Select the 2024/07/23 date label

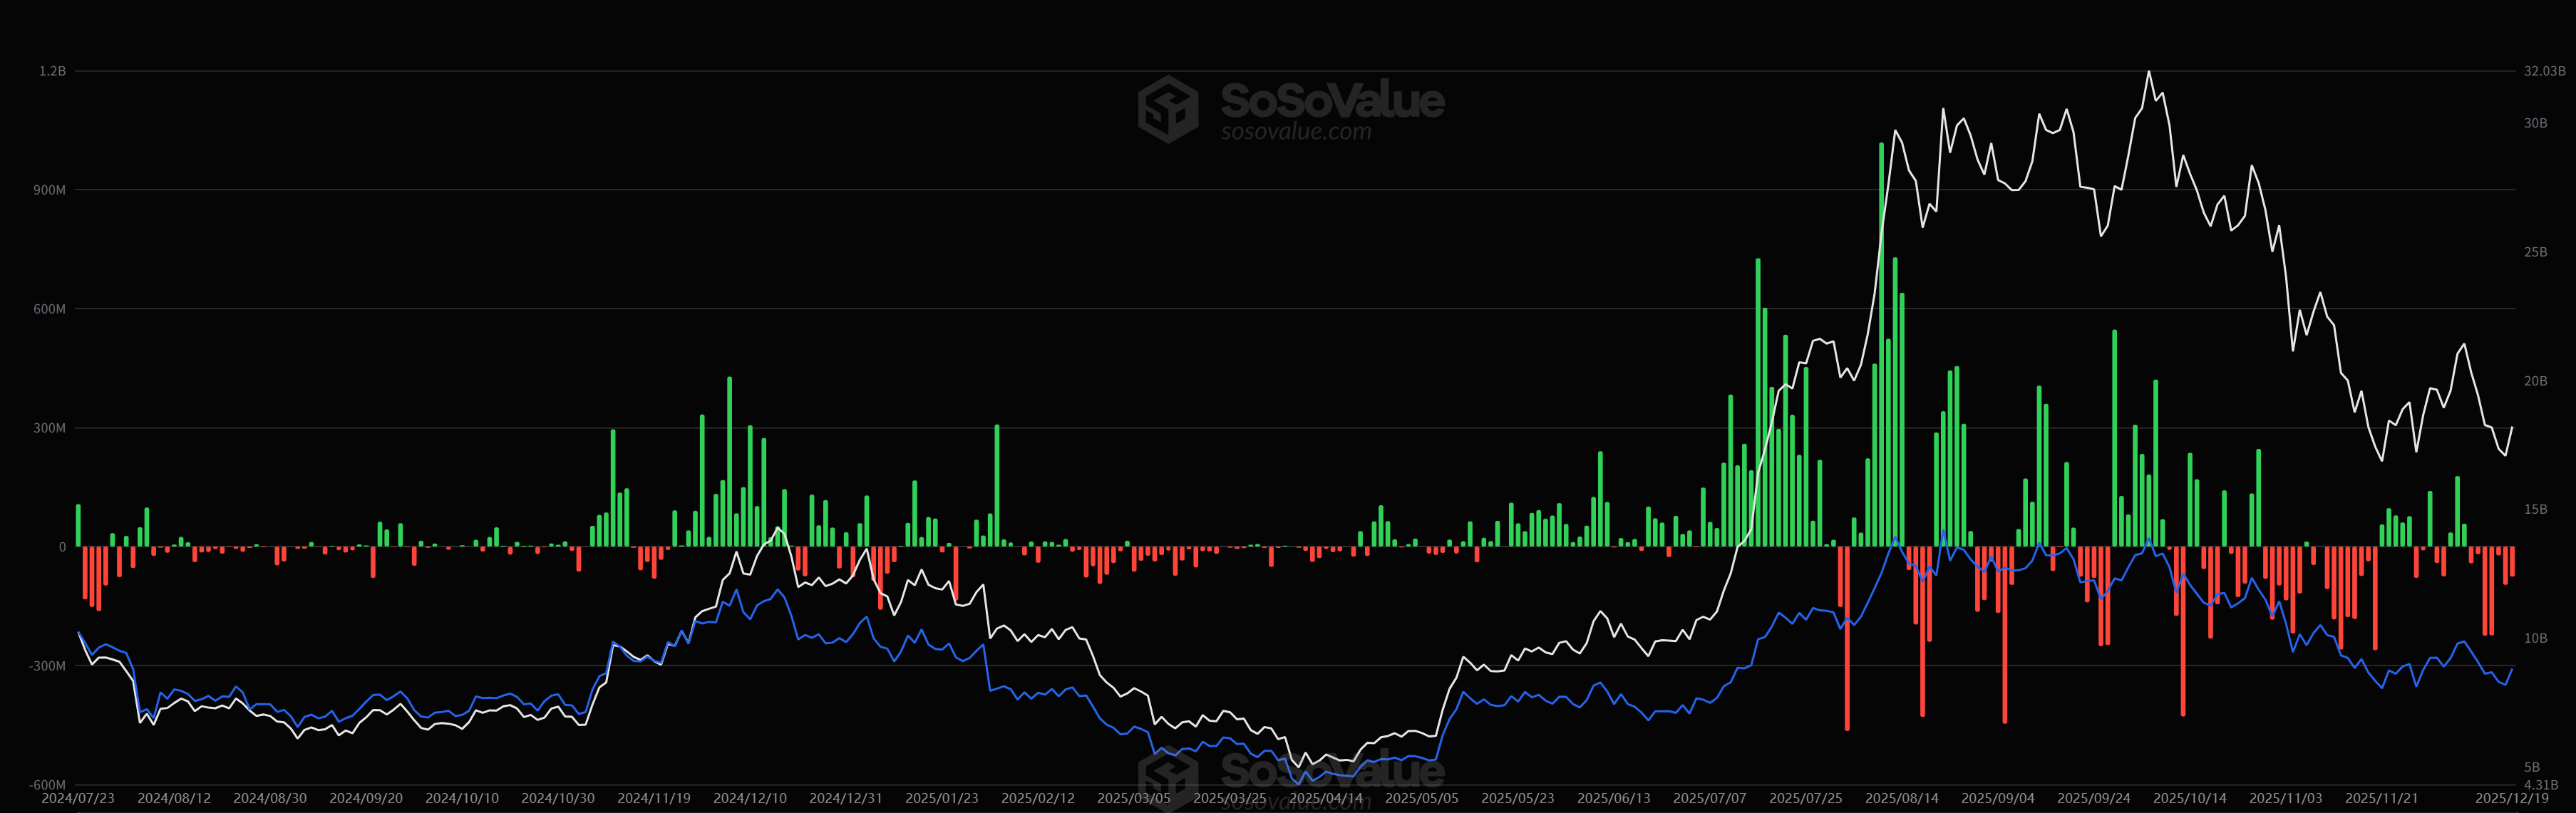pos(78,798)
